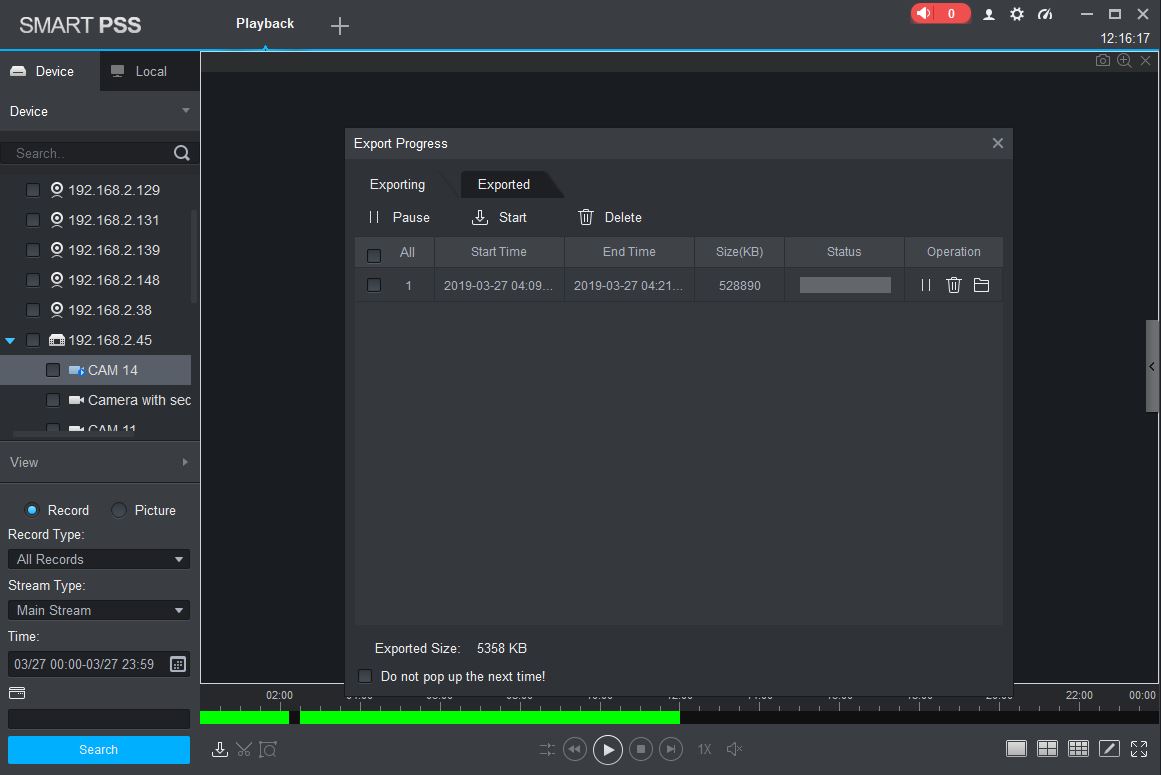Toggle sync playback icon

547,749
